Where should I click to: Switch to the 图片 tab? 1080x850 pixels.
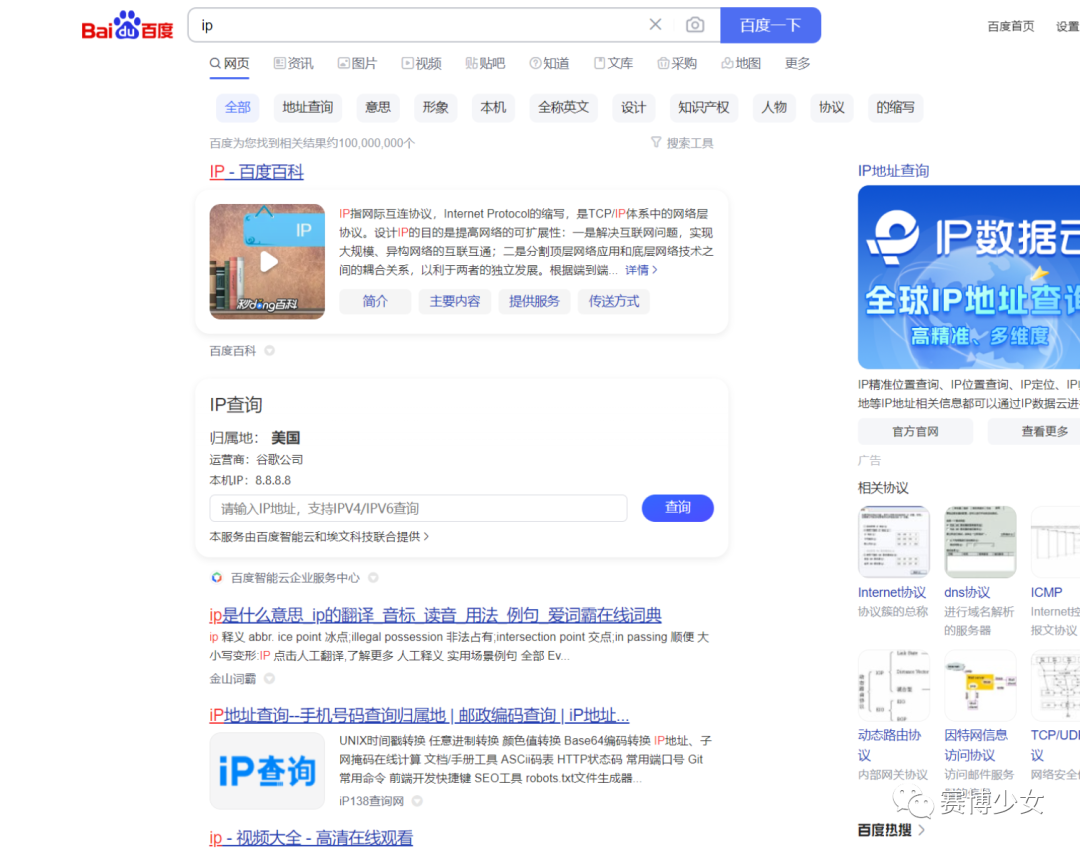(x=357, y=63)
